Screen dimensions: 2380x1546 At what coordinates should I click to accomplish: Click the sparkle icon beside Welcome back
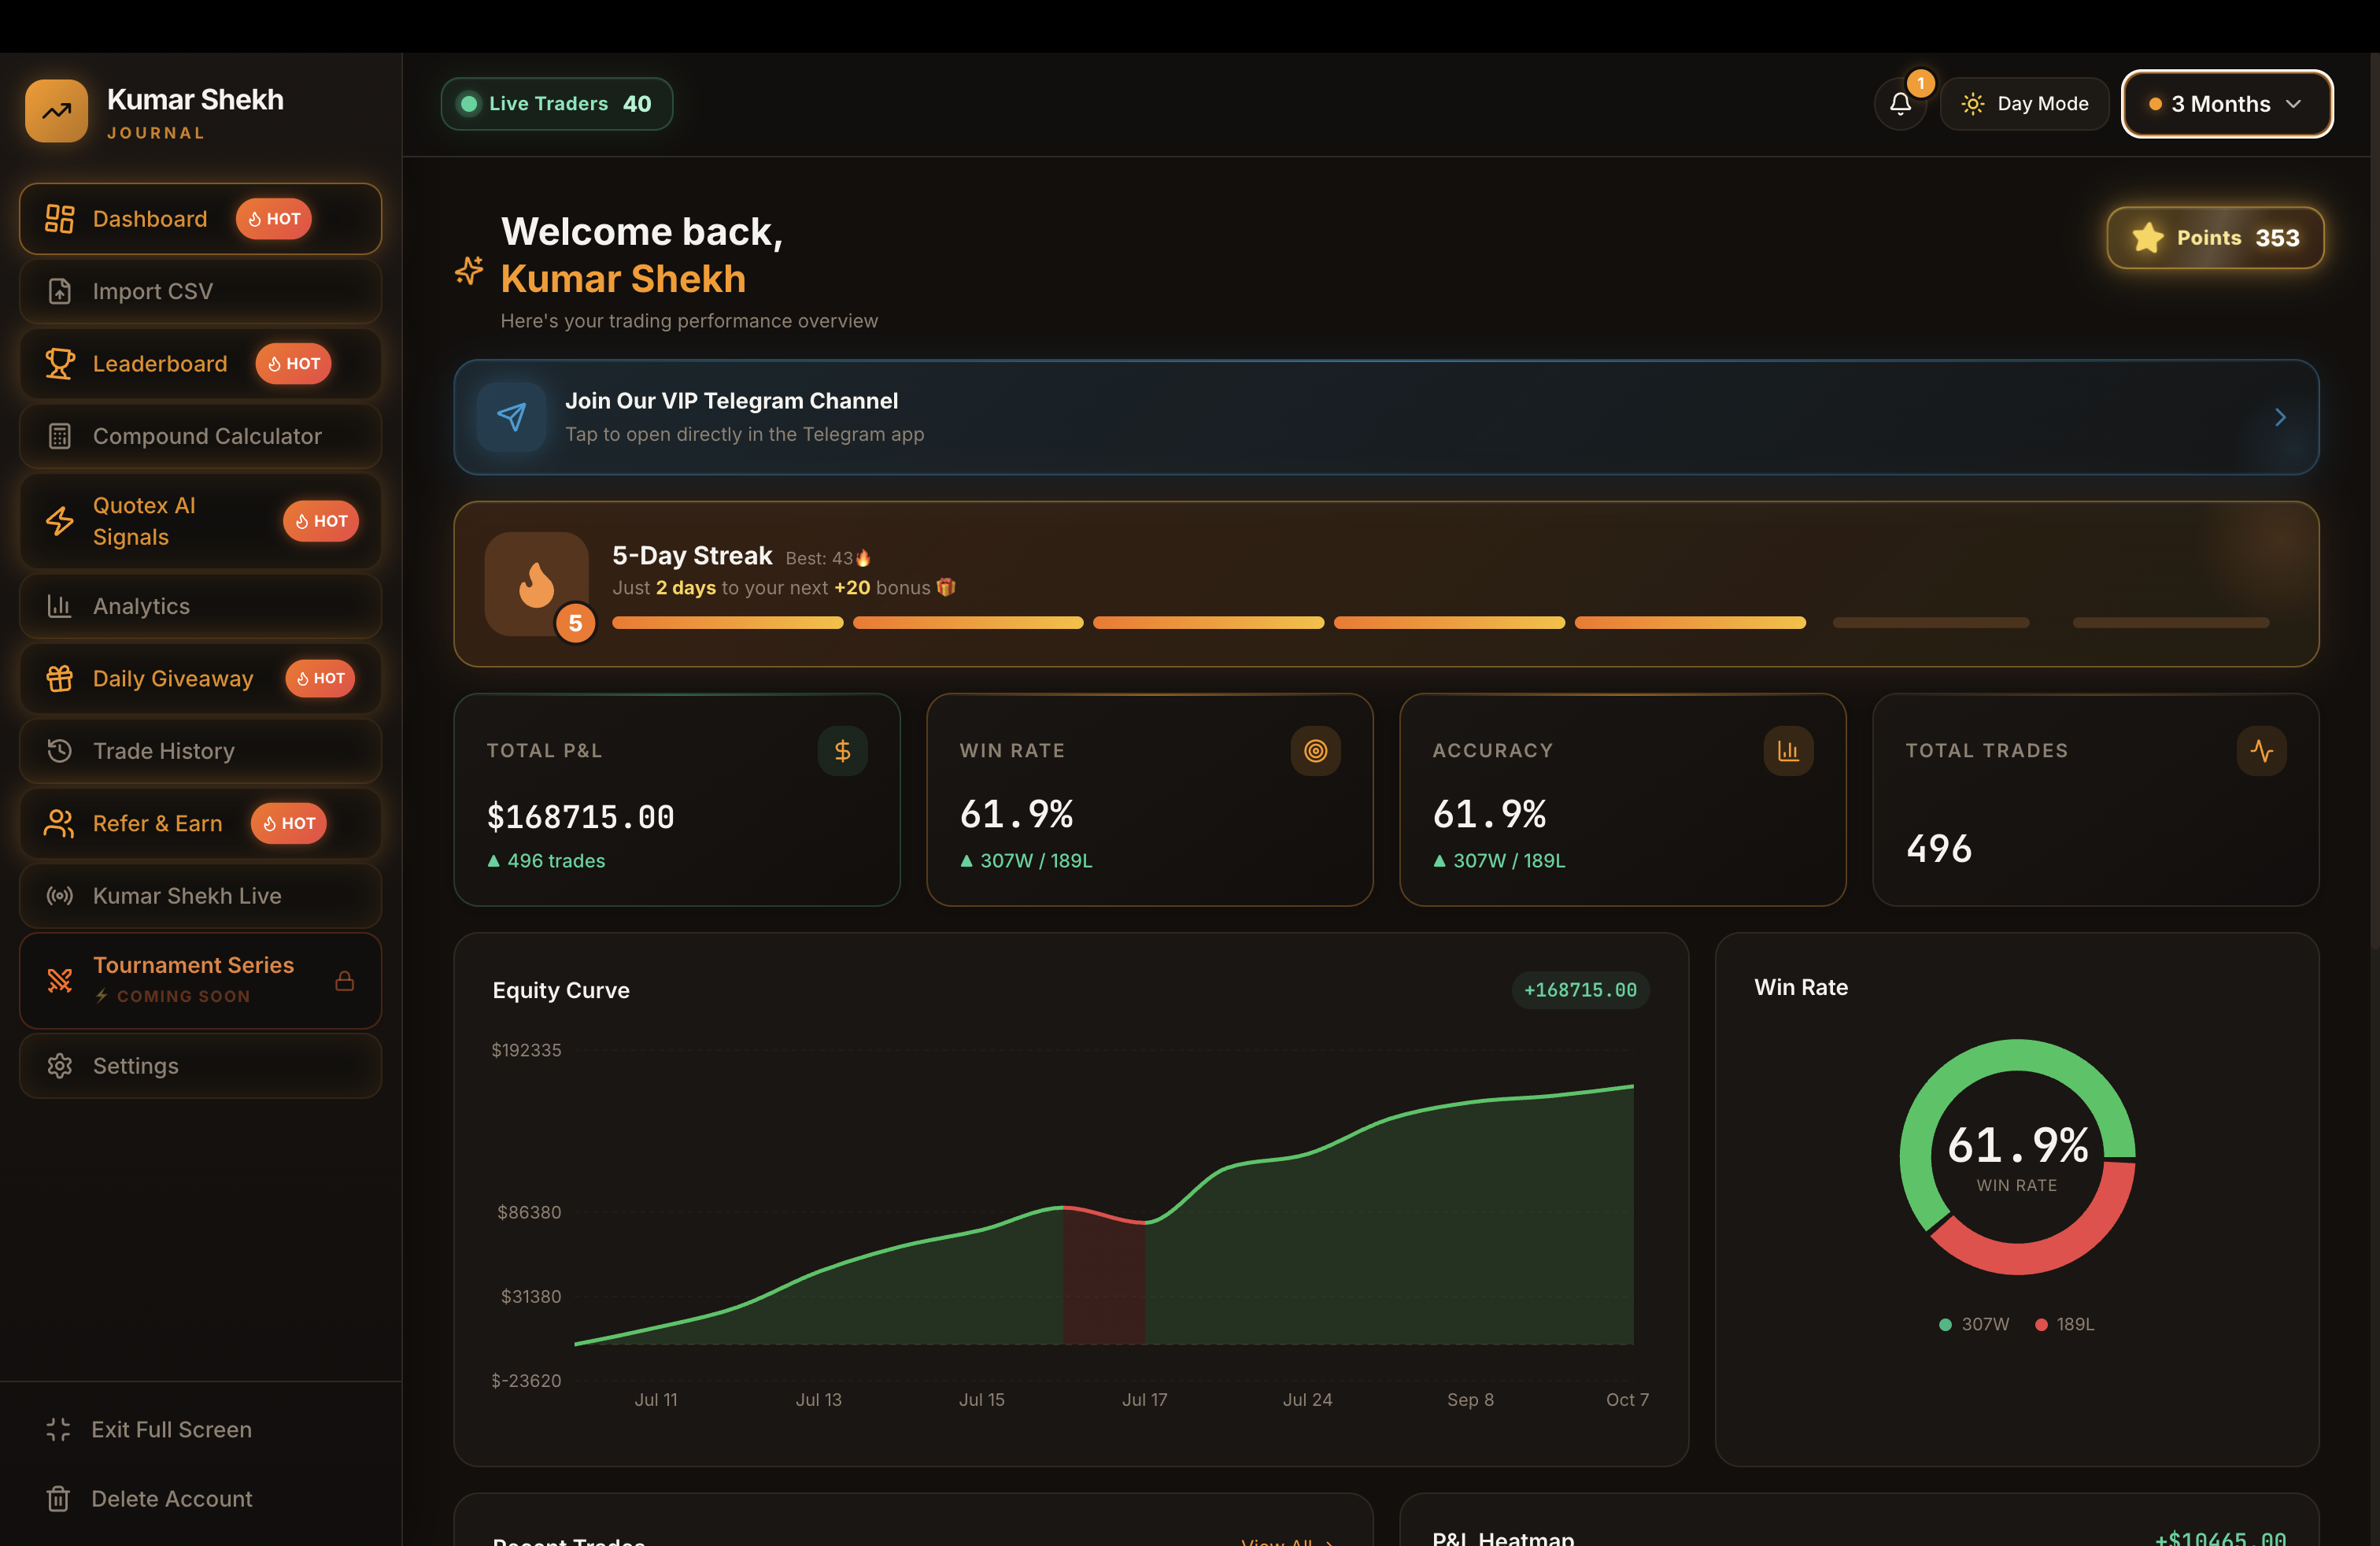pos(469,271)
